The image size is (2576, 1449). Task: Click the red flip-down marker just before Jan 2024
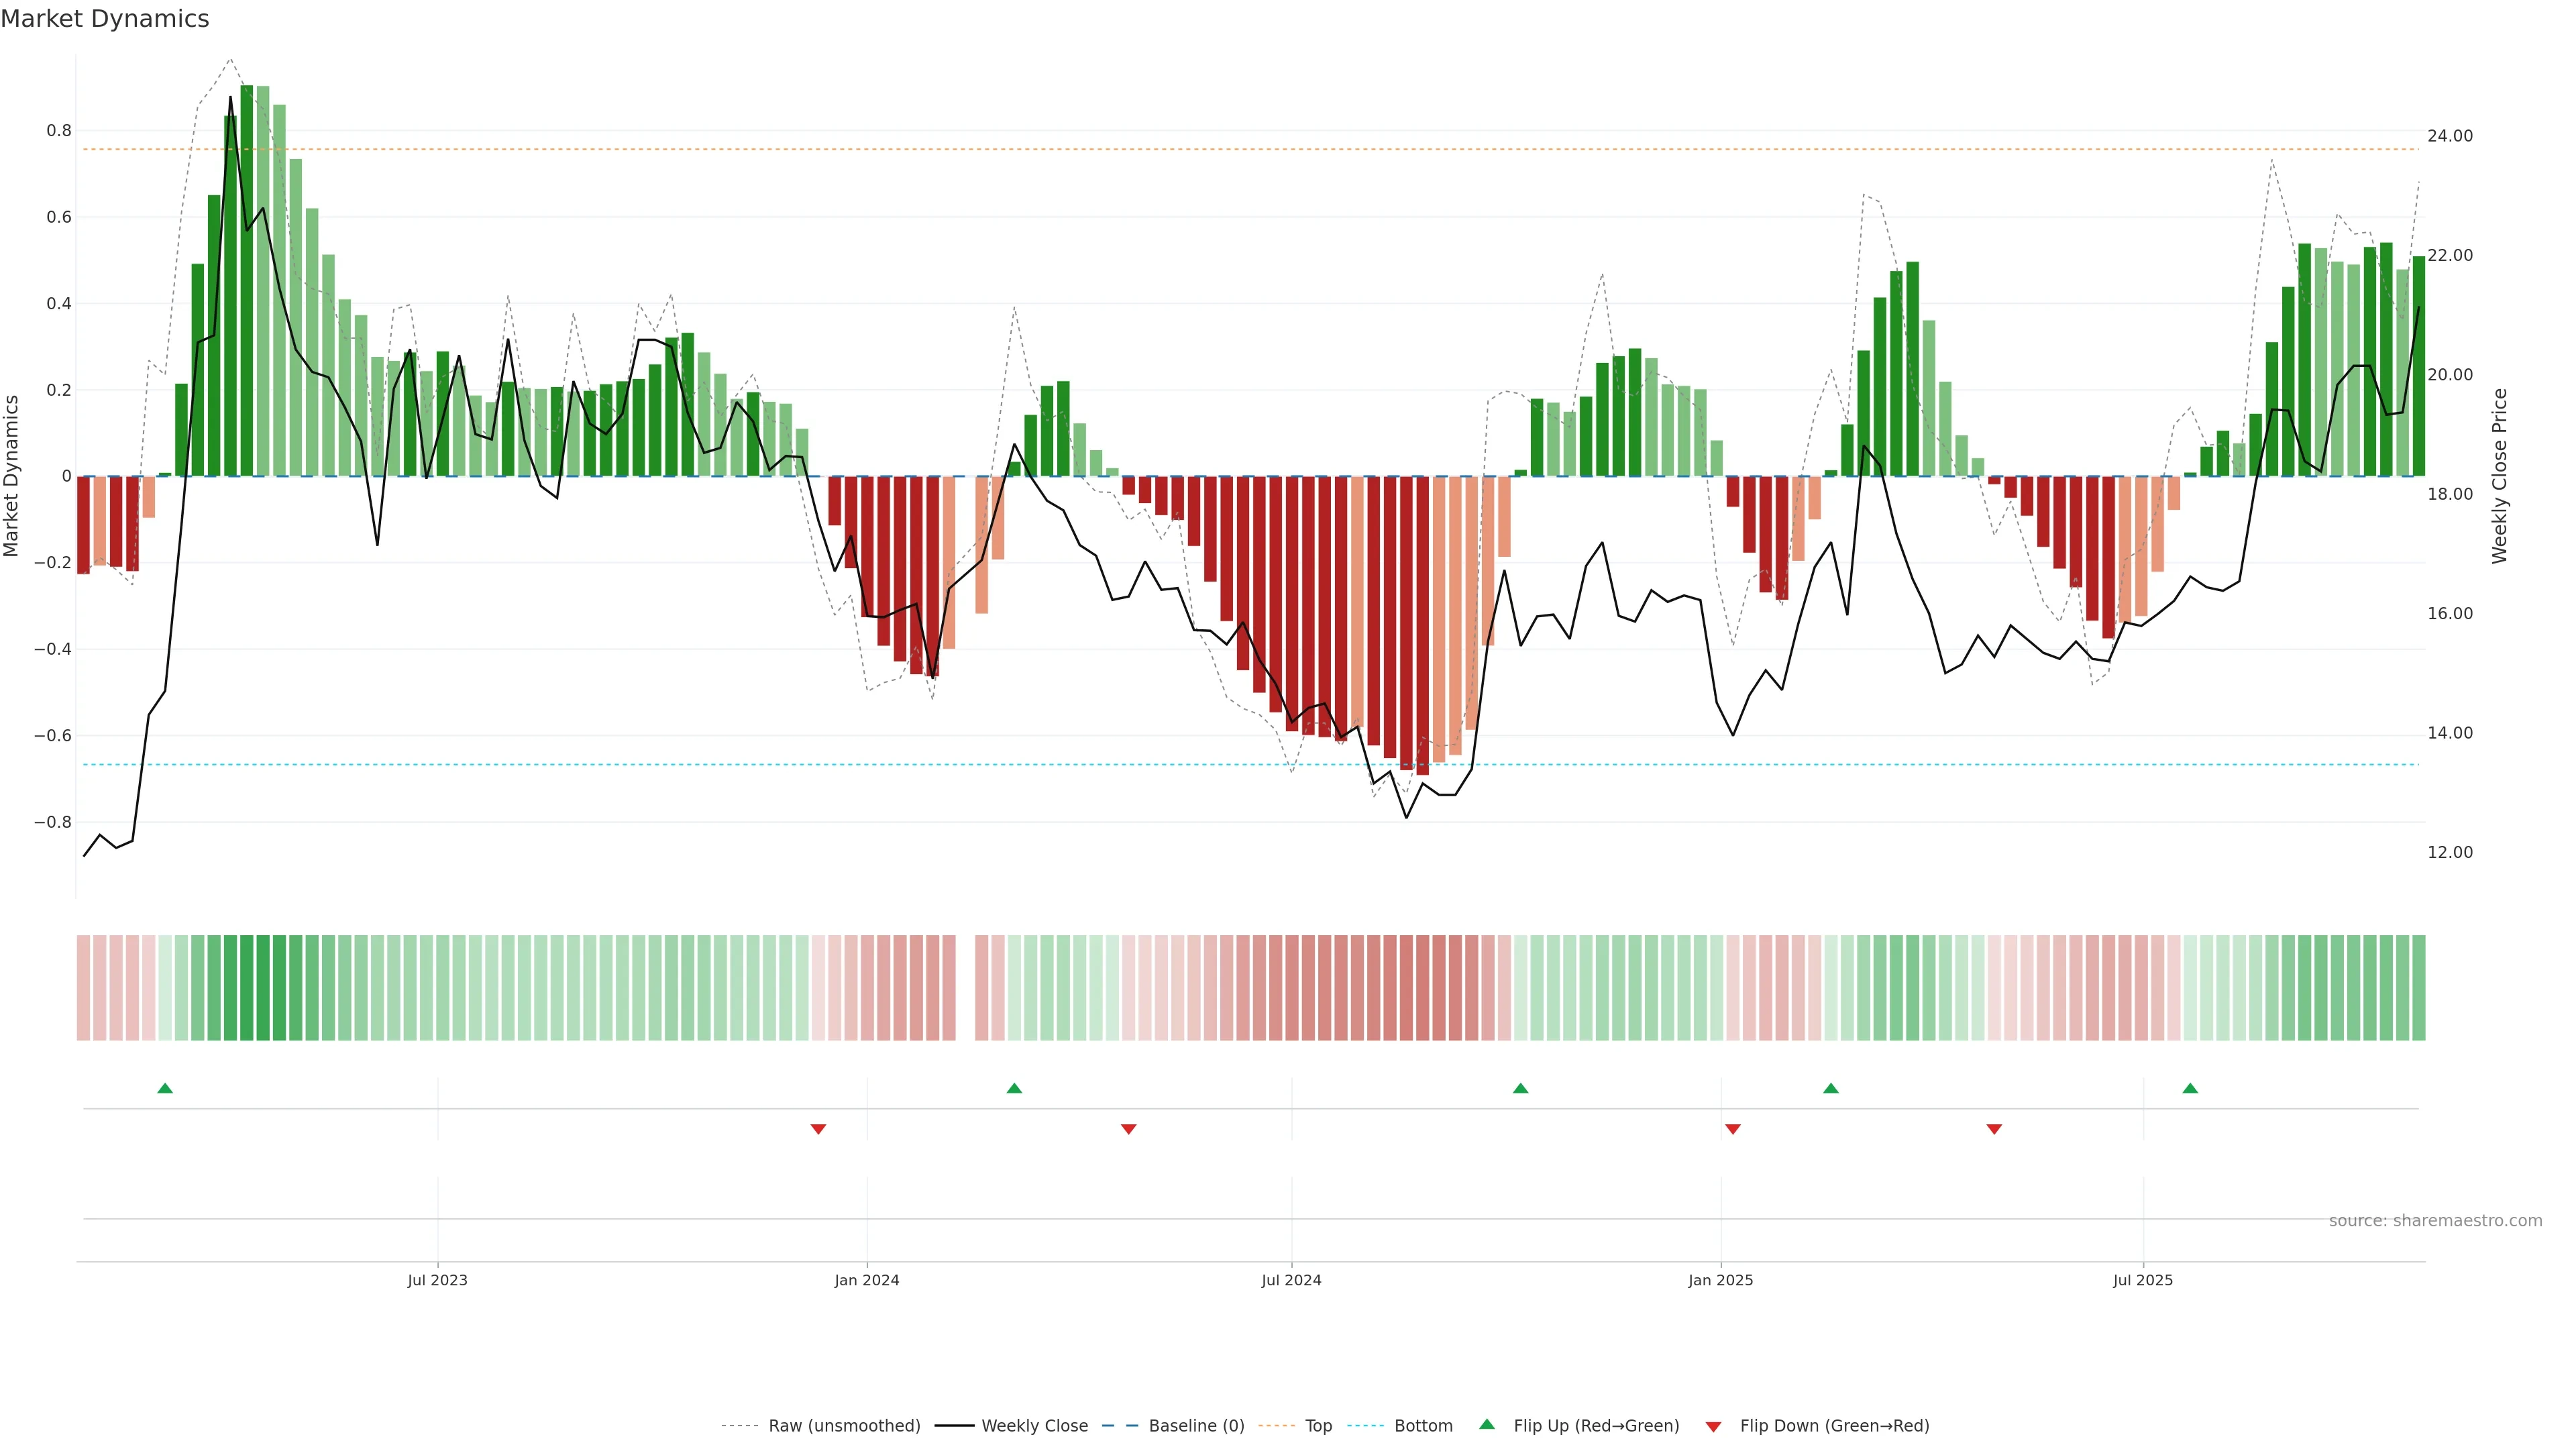pyautogui.click(x=818, y=1129)
